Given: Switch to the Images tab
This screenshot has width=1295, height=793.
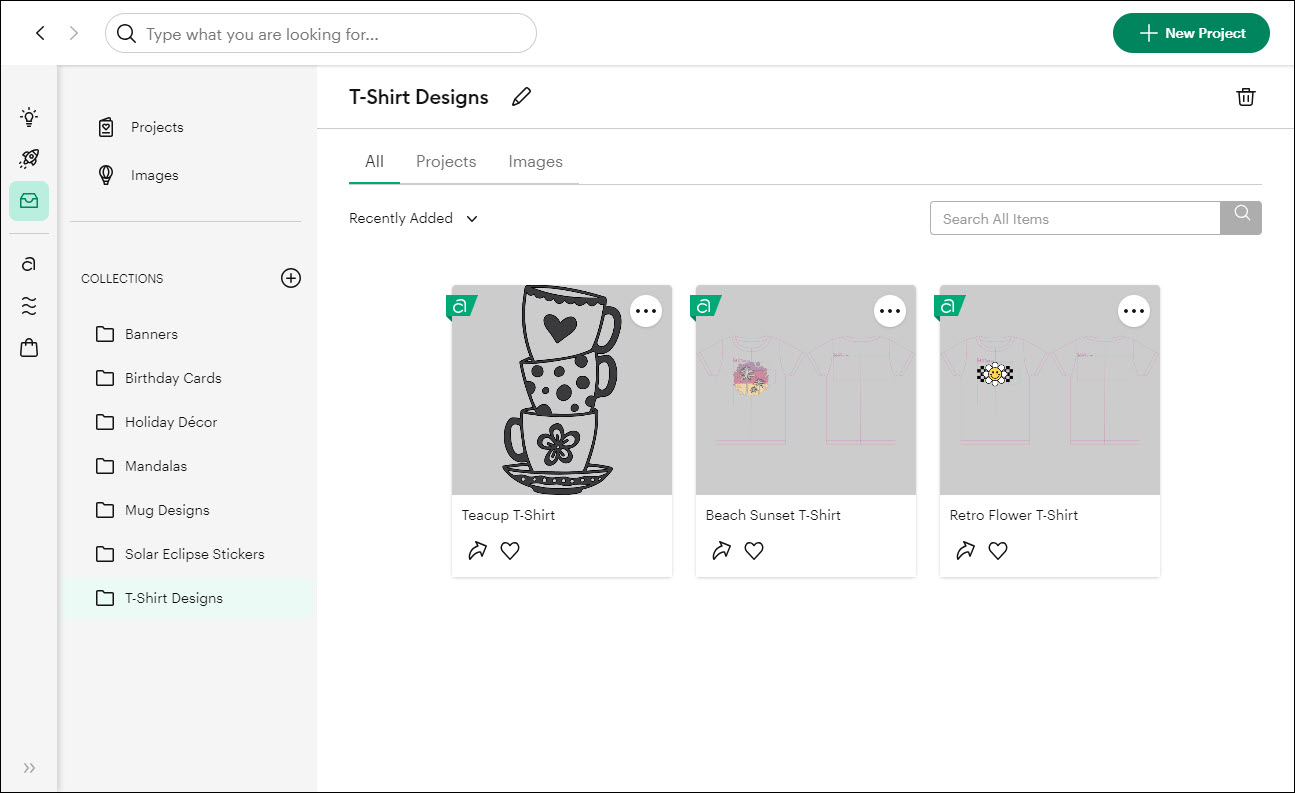Looking at the screenshot, I should coord(535,162).
